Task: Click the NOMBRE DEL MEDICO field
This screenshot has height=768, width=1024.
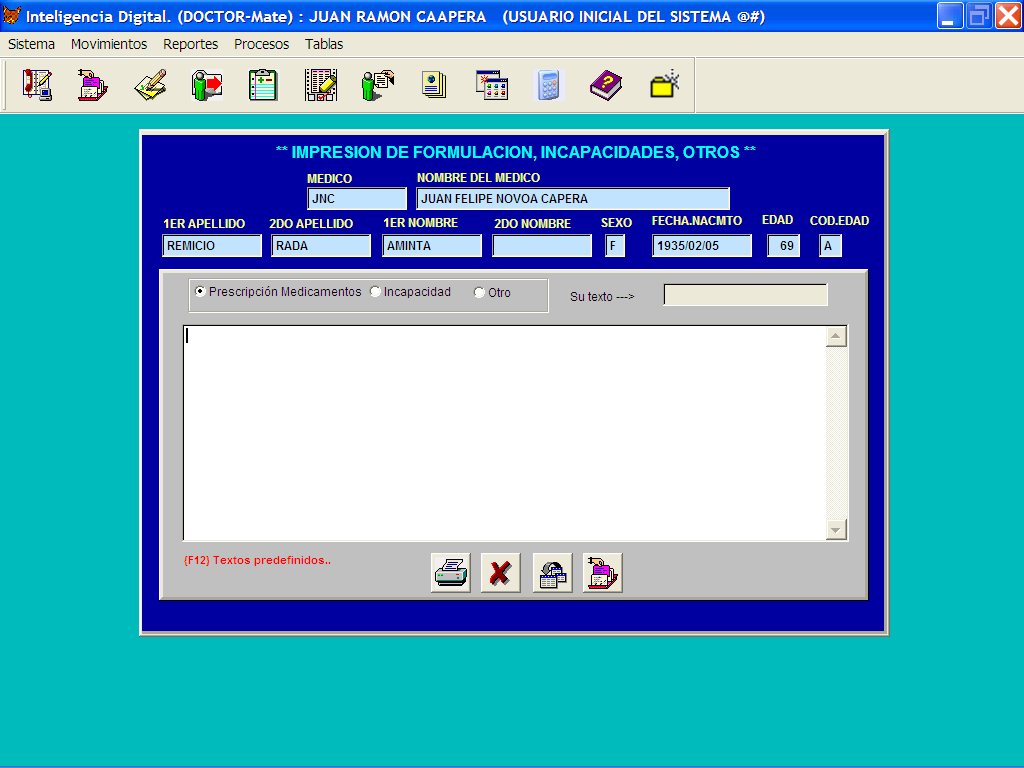Action: pos(573,199)
